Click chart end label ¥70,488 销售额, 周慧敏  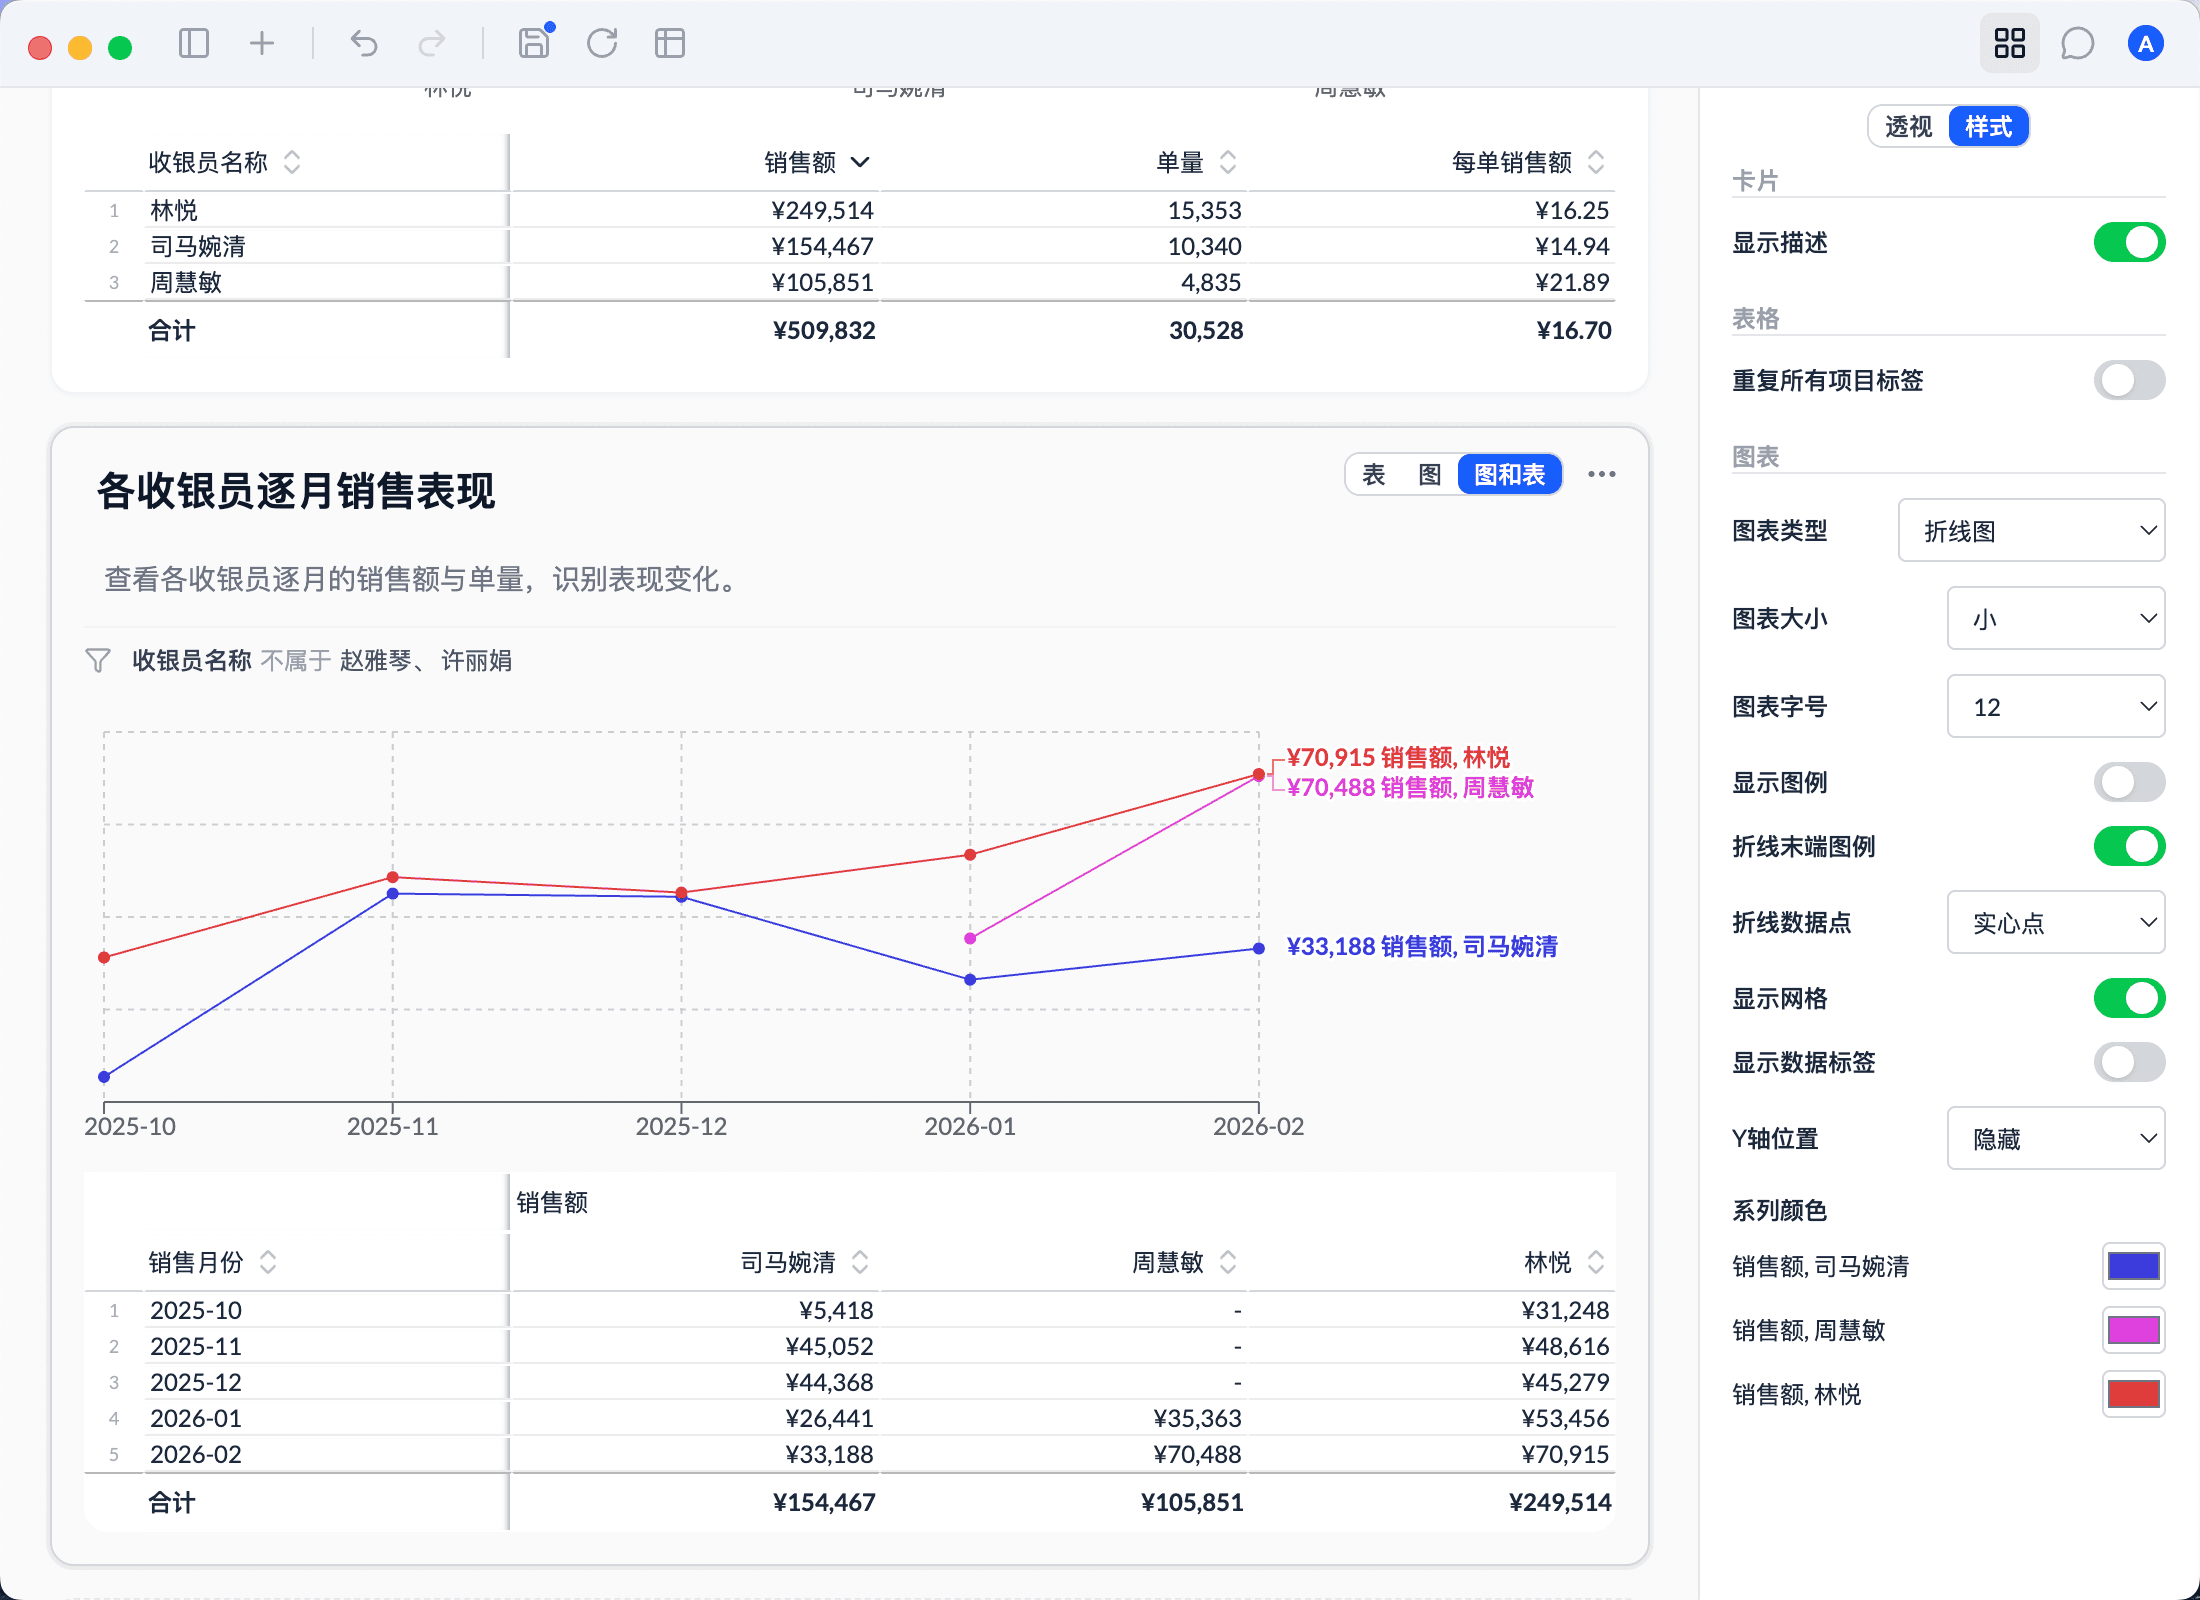[1410, 787]
